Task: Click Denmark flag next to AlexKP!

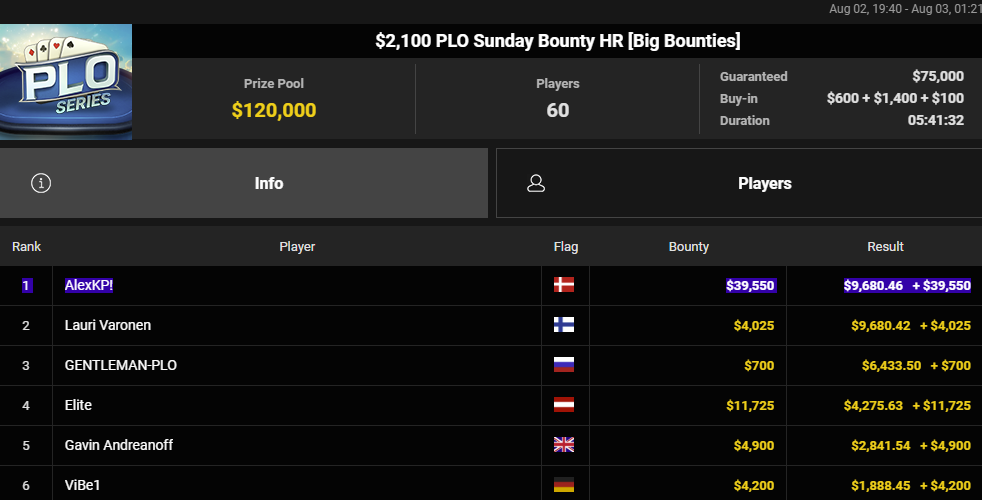Action: (x=564, y=285)
